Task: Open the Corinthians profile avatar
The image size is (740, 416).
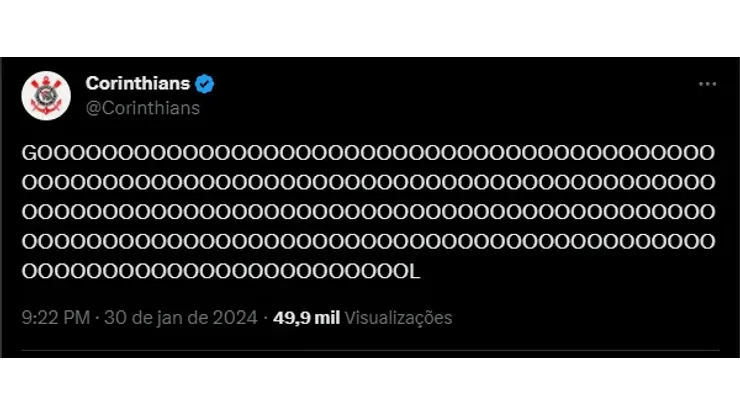Action: pyautogui.click(x=47, y=95)
